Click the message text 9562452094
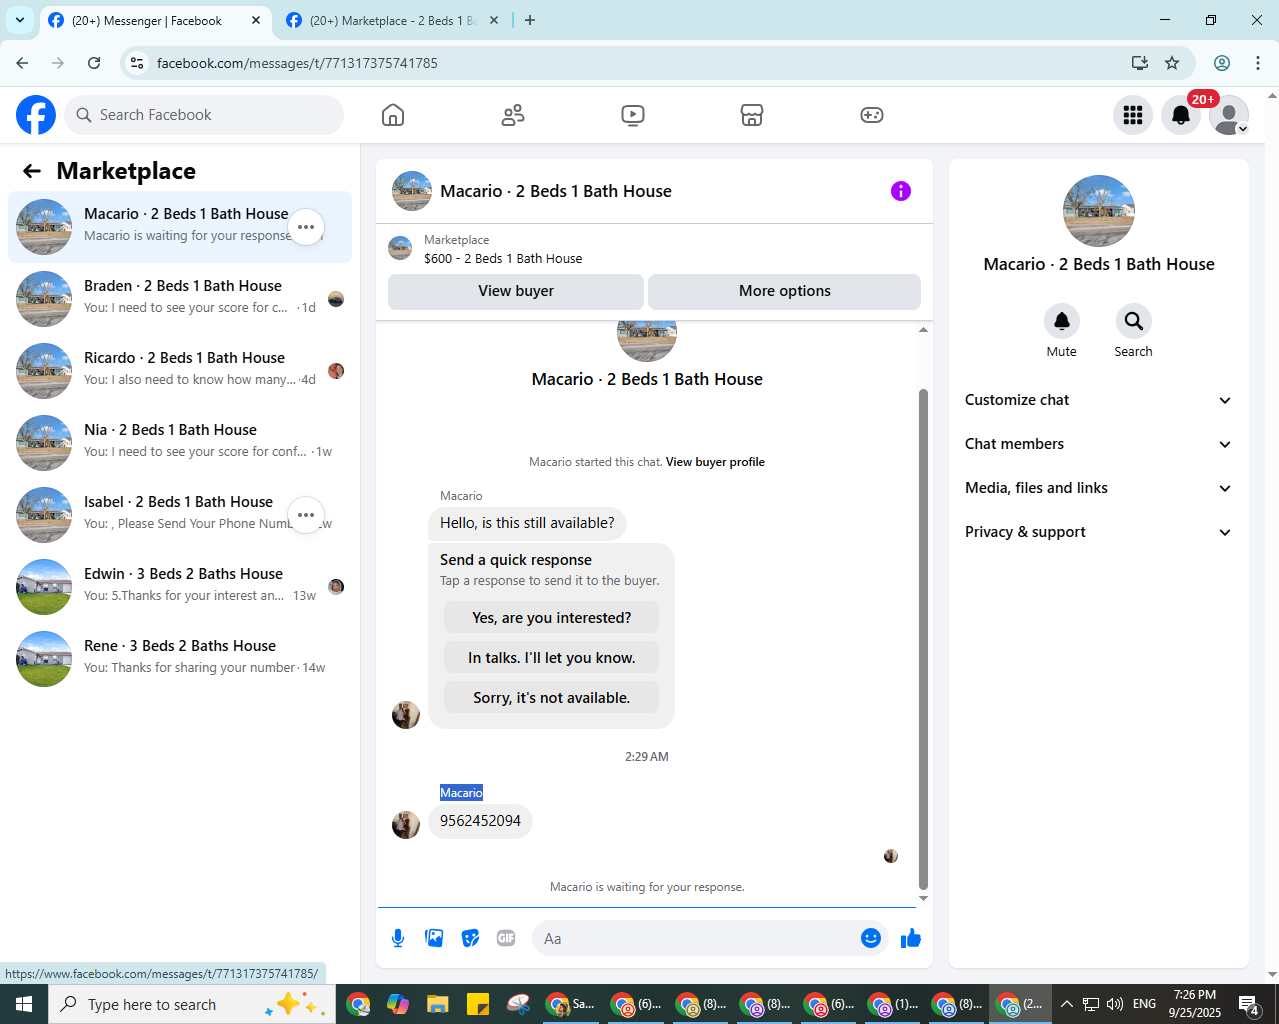This screenshot has width=1279, height=1024. (480, 821)
